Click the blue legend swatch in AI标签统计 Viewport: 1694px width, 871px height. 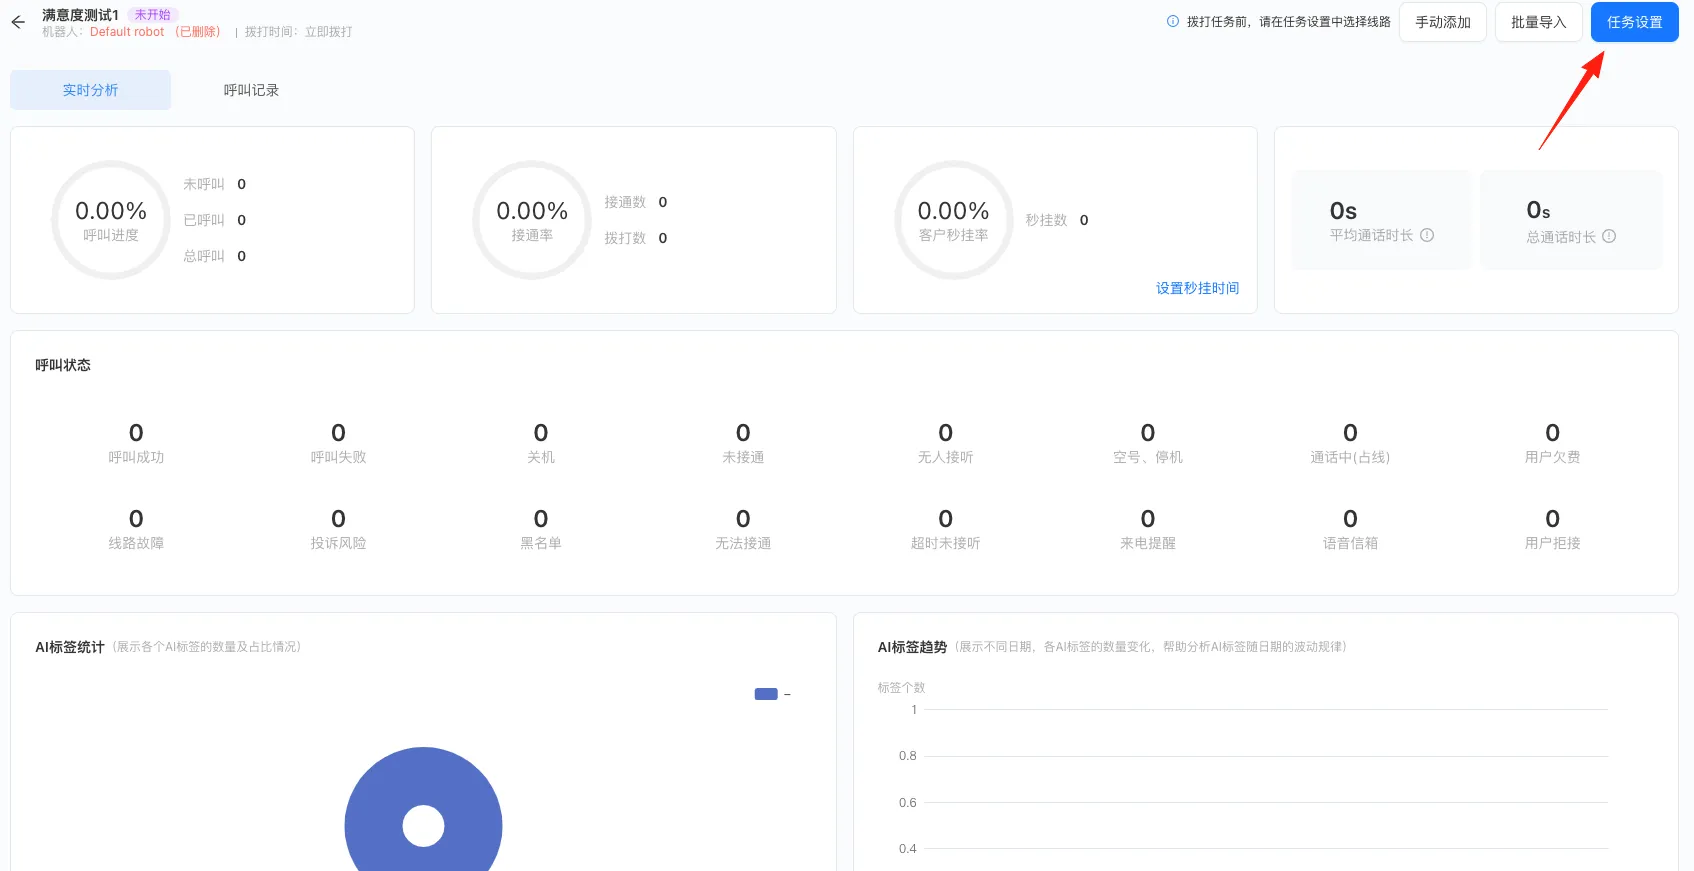766,694
